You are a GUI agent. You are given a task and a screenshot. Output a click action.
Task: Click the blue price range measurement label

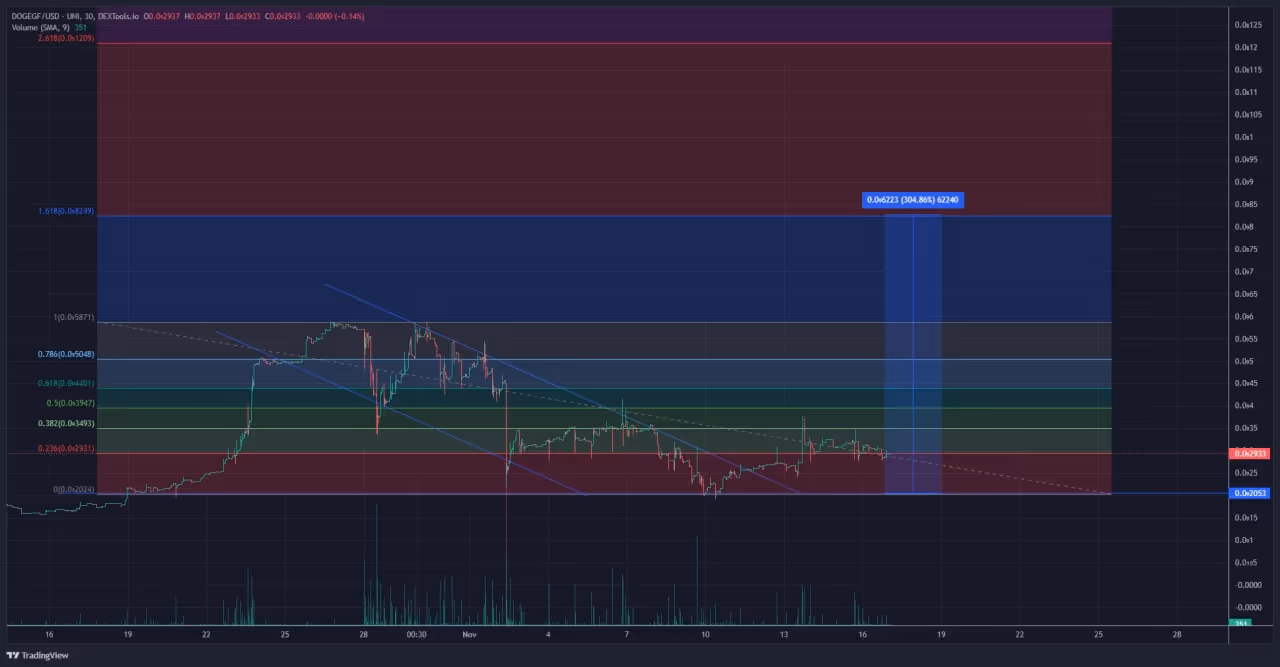(912, 200)
